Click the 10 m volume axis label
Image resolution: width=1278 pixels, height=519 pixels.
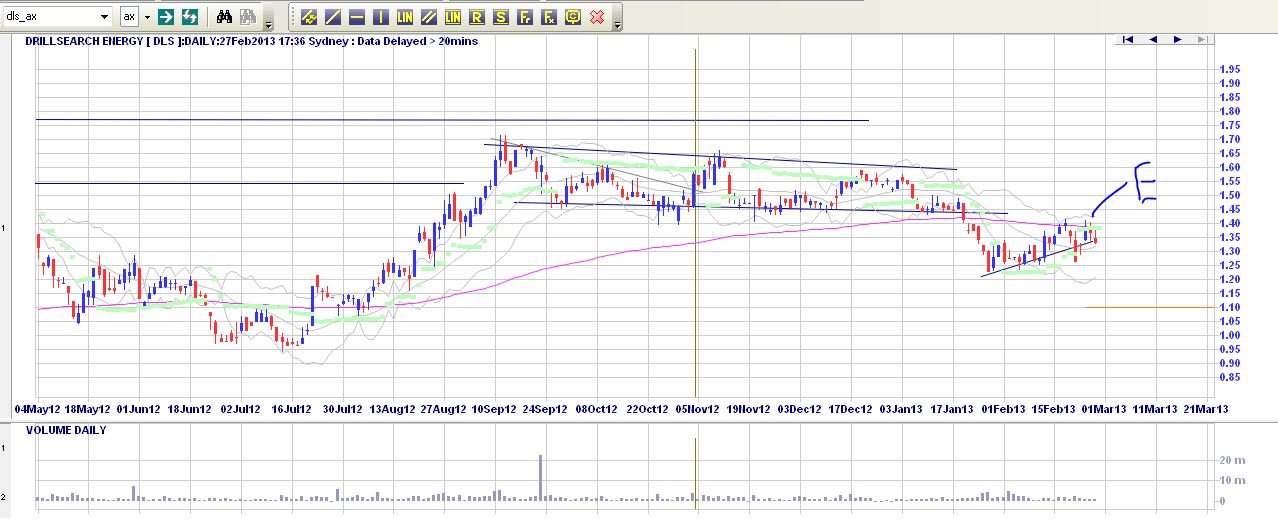(x=1231, y=480)
